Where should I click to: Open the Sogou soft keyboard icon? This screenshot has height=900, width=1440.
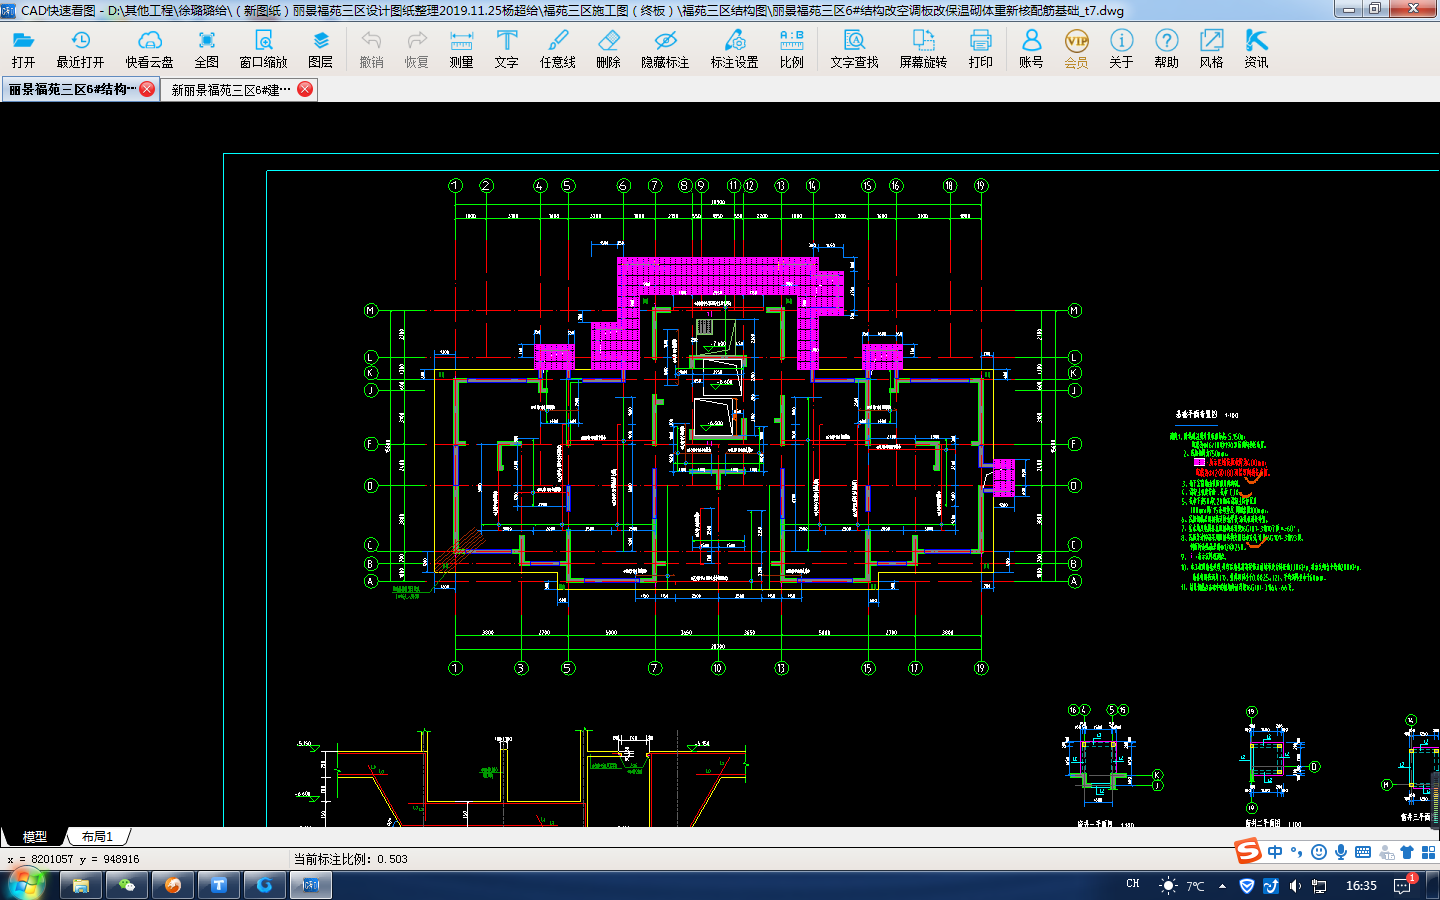tap(1363, 852)
